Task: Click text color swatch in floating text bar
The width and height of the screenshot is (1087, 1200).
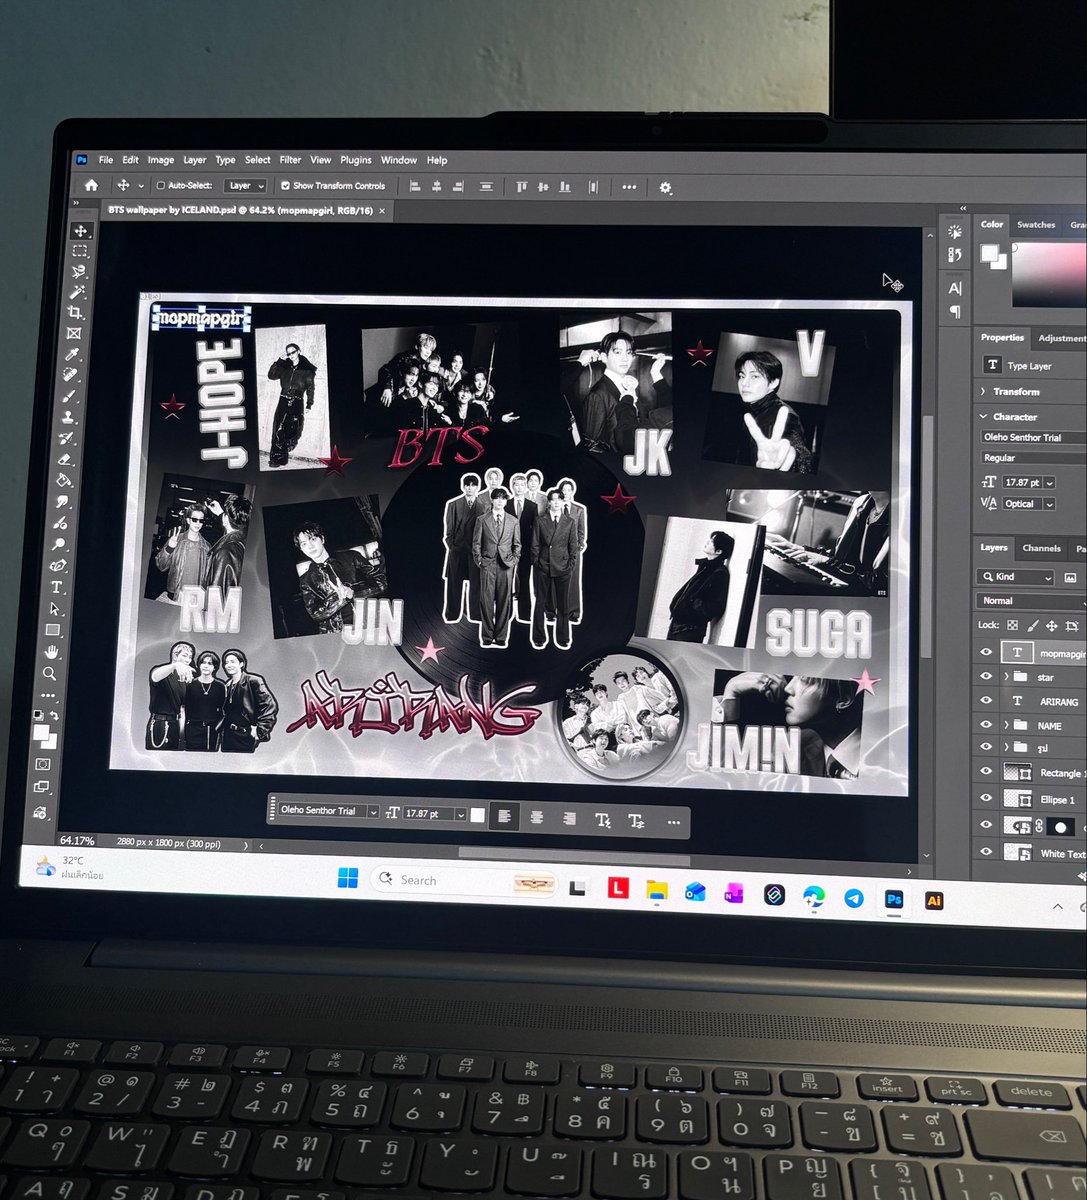Action: (x=478, y=815)
